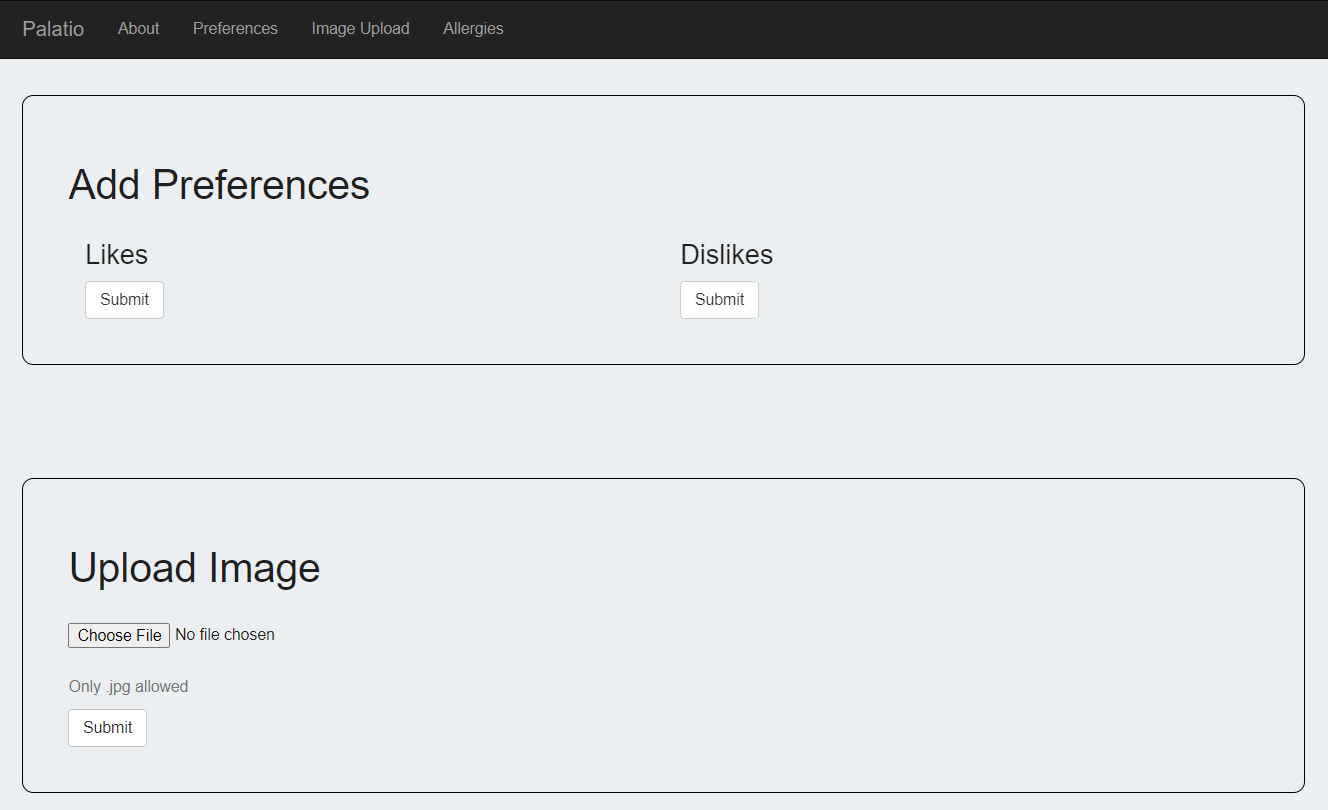Select Image Upload in the top navbar
1328x810 pixels.
(360, 29)
